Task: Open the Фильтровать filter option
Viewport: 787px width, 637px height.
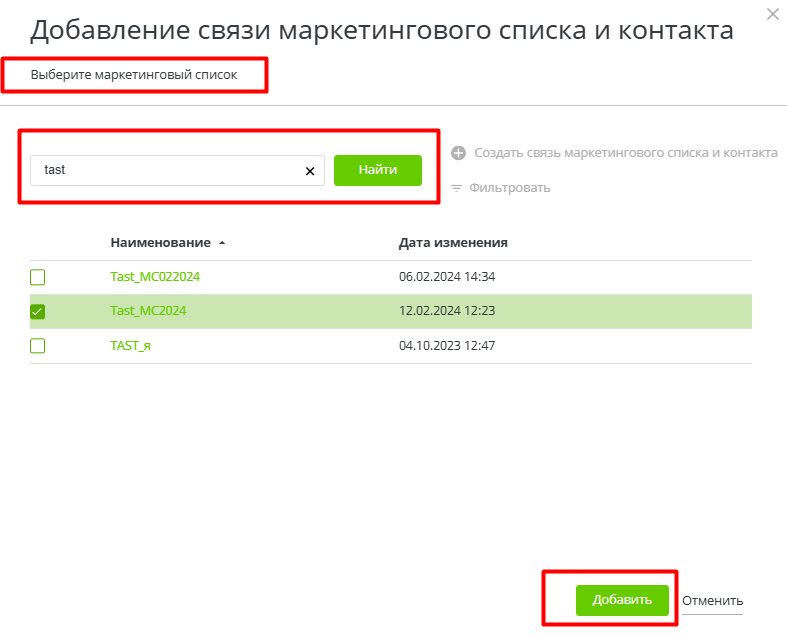Action: pos(509,188)
